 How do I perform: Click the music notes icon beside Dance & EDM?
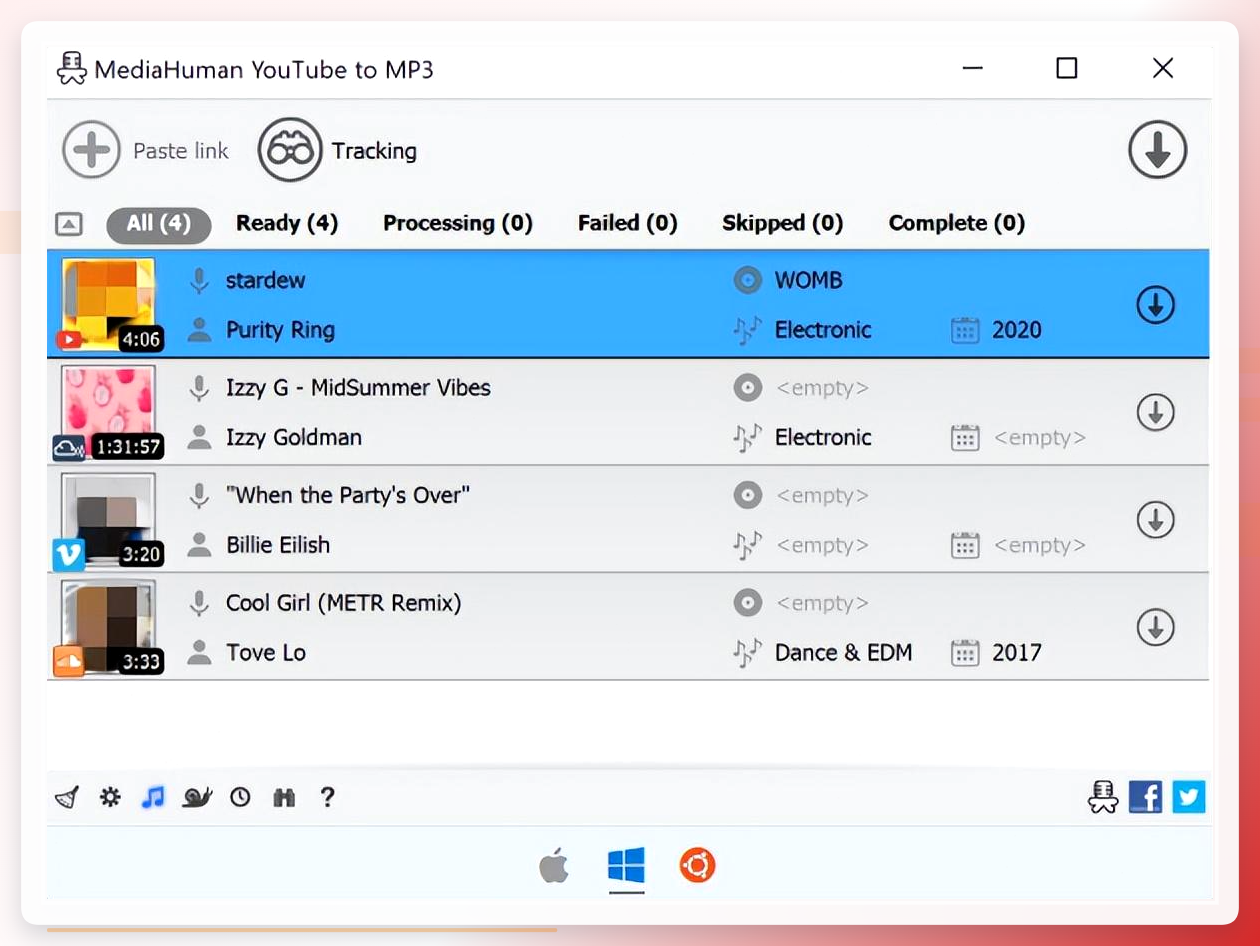point(747,653)
